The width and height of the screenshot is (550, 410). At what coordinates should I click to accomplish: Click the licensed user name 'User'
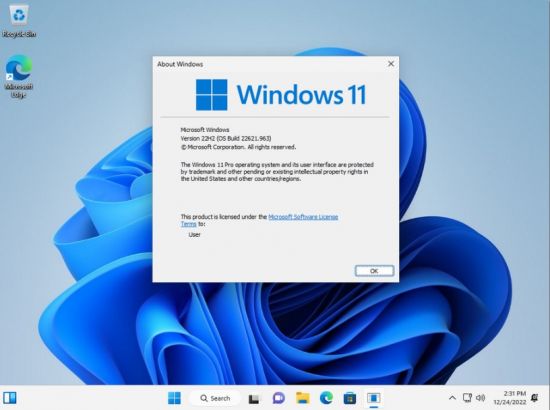[195, 235]
